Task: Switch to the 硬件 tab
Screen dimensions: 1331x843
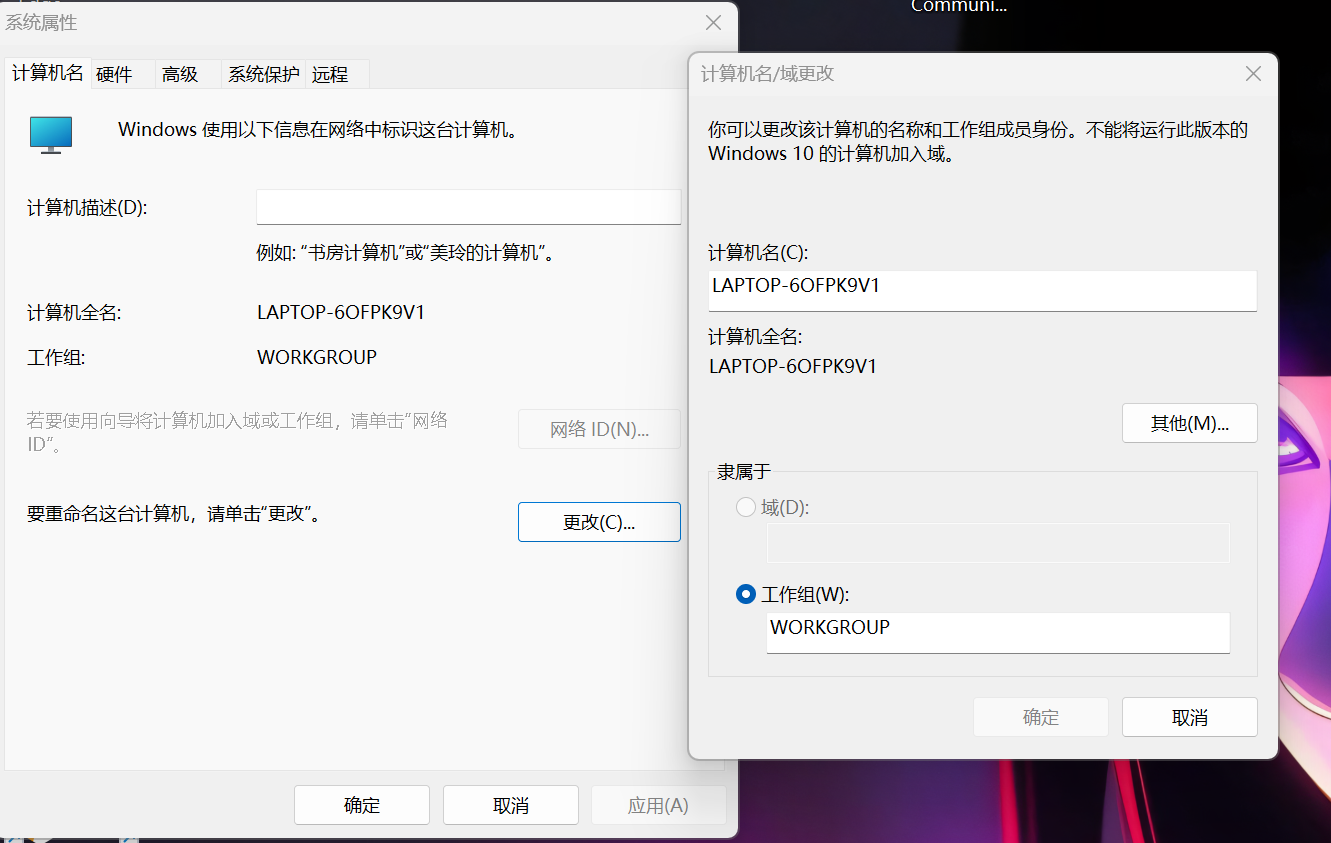Action: click(114, 75)
